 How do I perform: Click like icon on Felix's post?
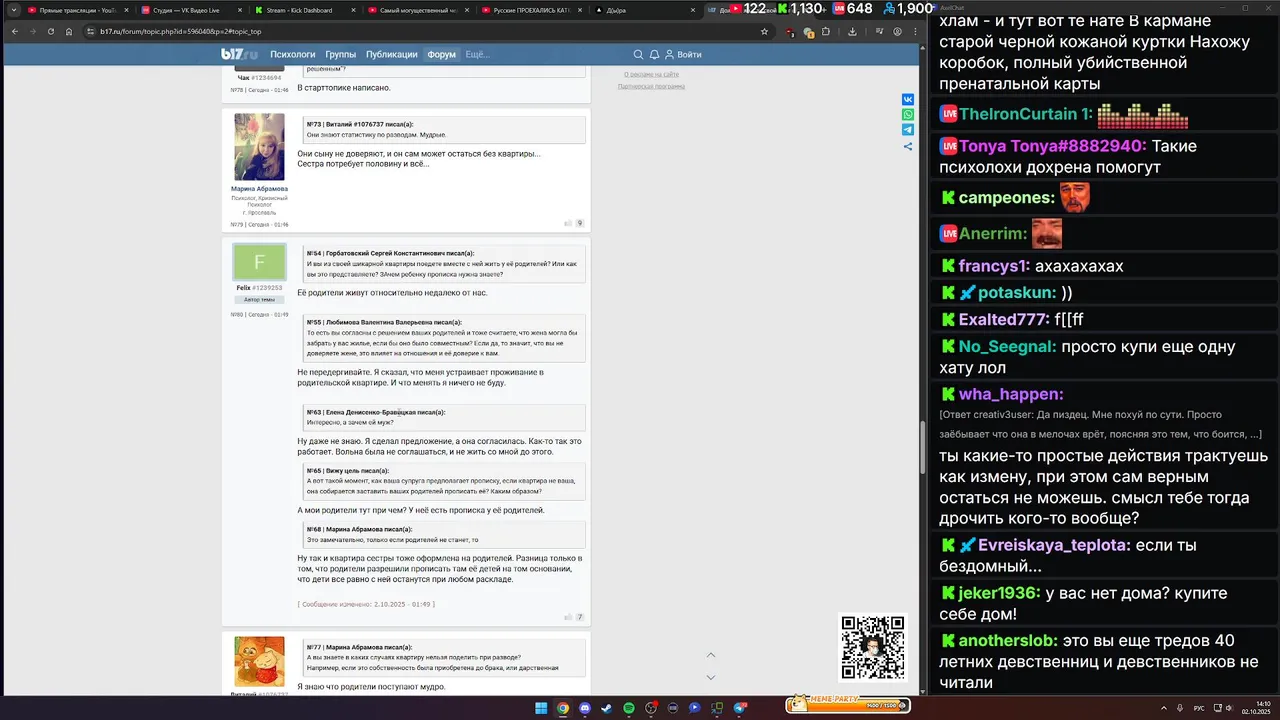coord(568,617)
